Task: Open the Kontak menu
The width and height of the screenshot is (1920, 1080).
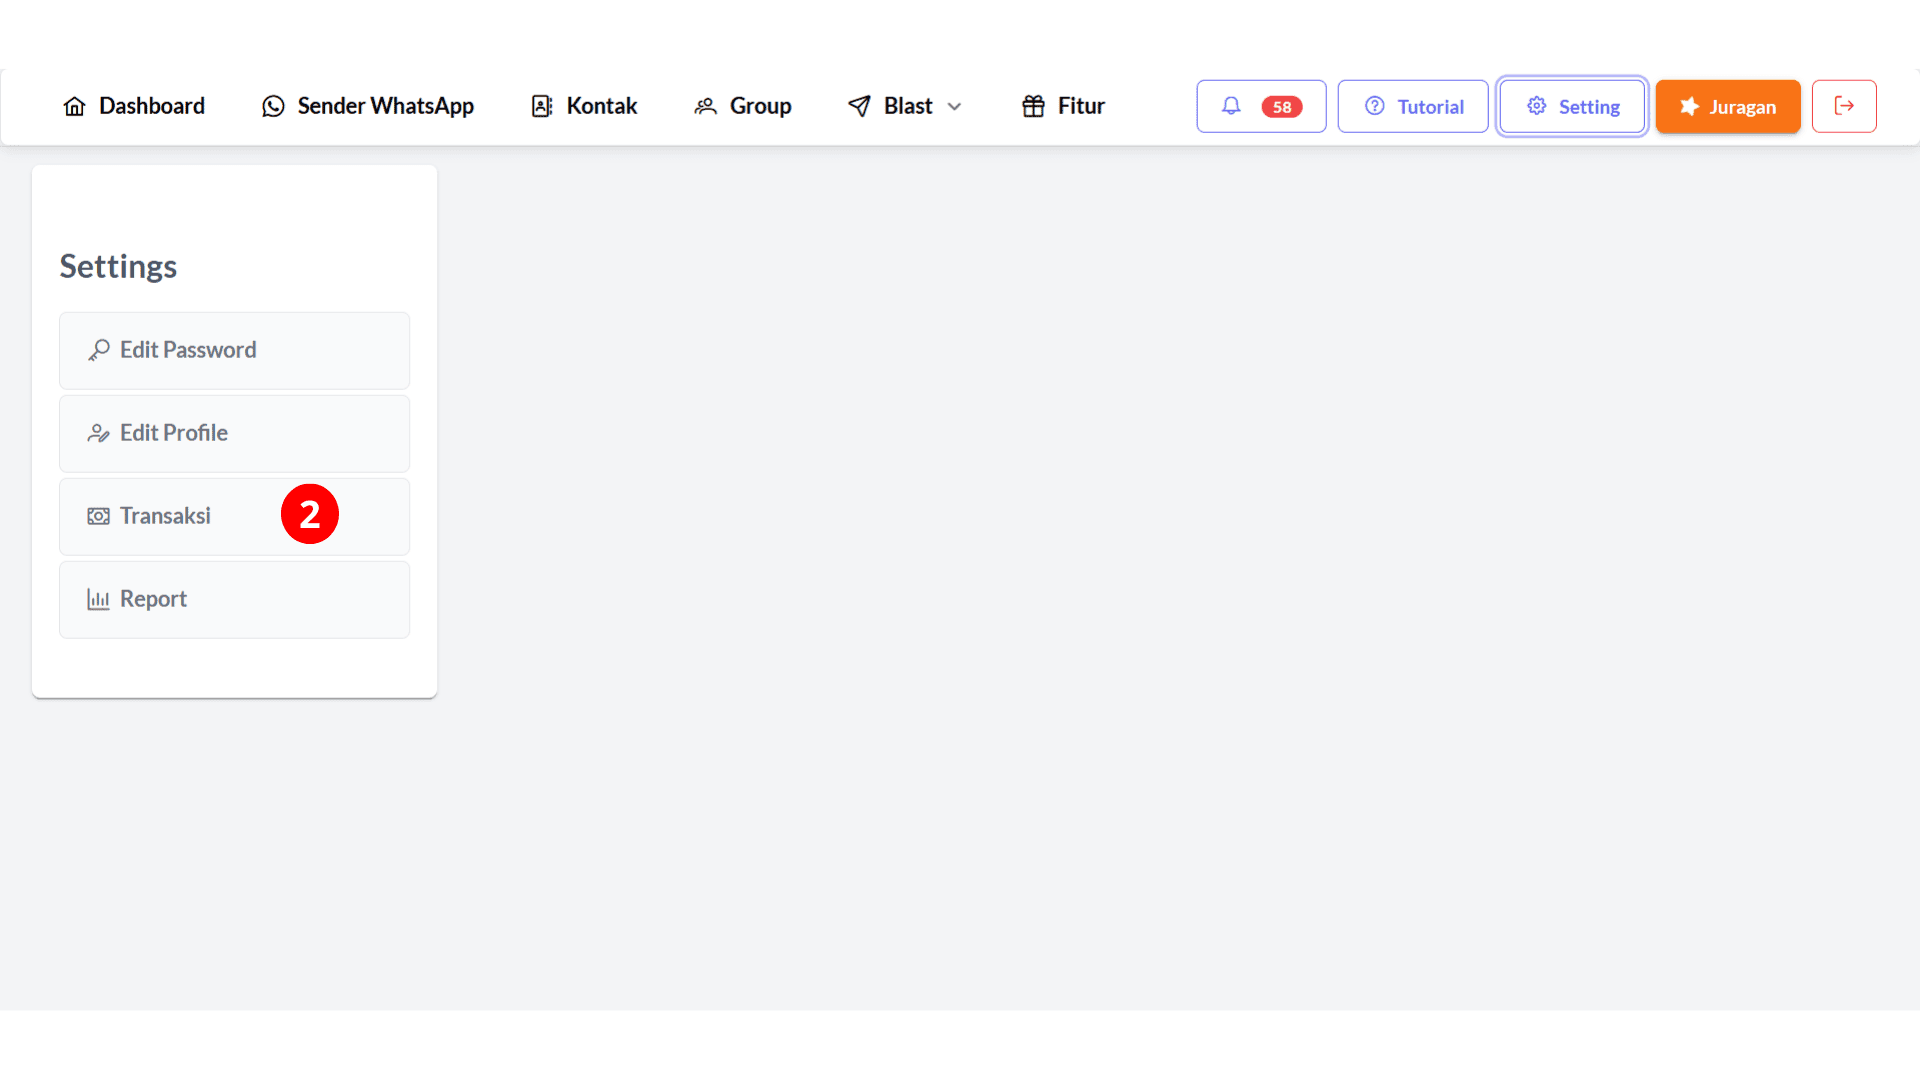Action: click(x=584, y=106)
